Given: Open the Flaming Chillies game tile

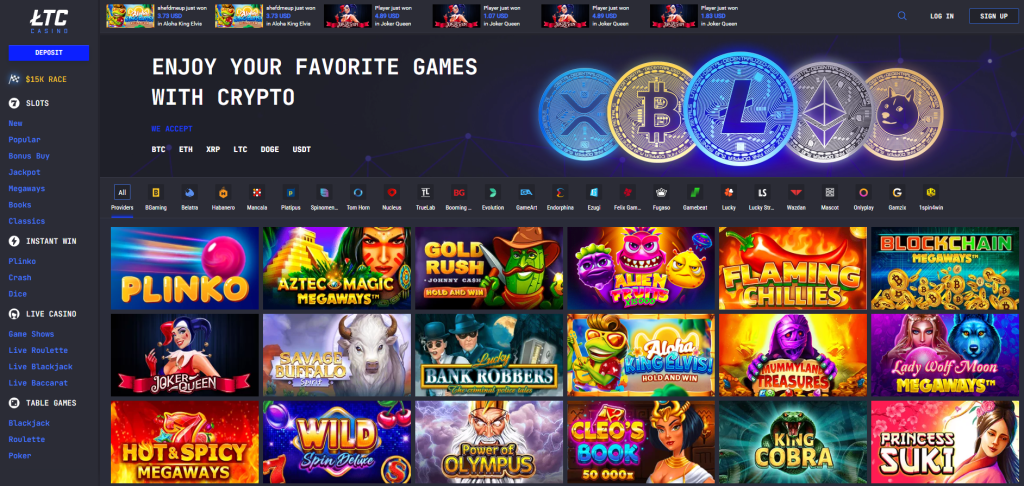Looking at the screenshot, I should pos(793,268).
